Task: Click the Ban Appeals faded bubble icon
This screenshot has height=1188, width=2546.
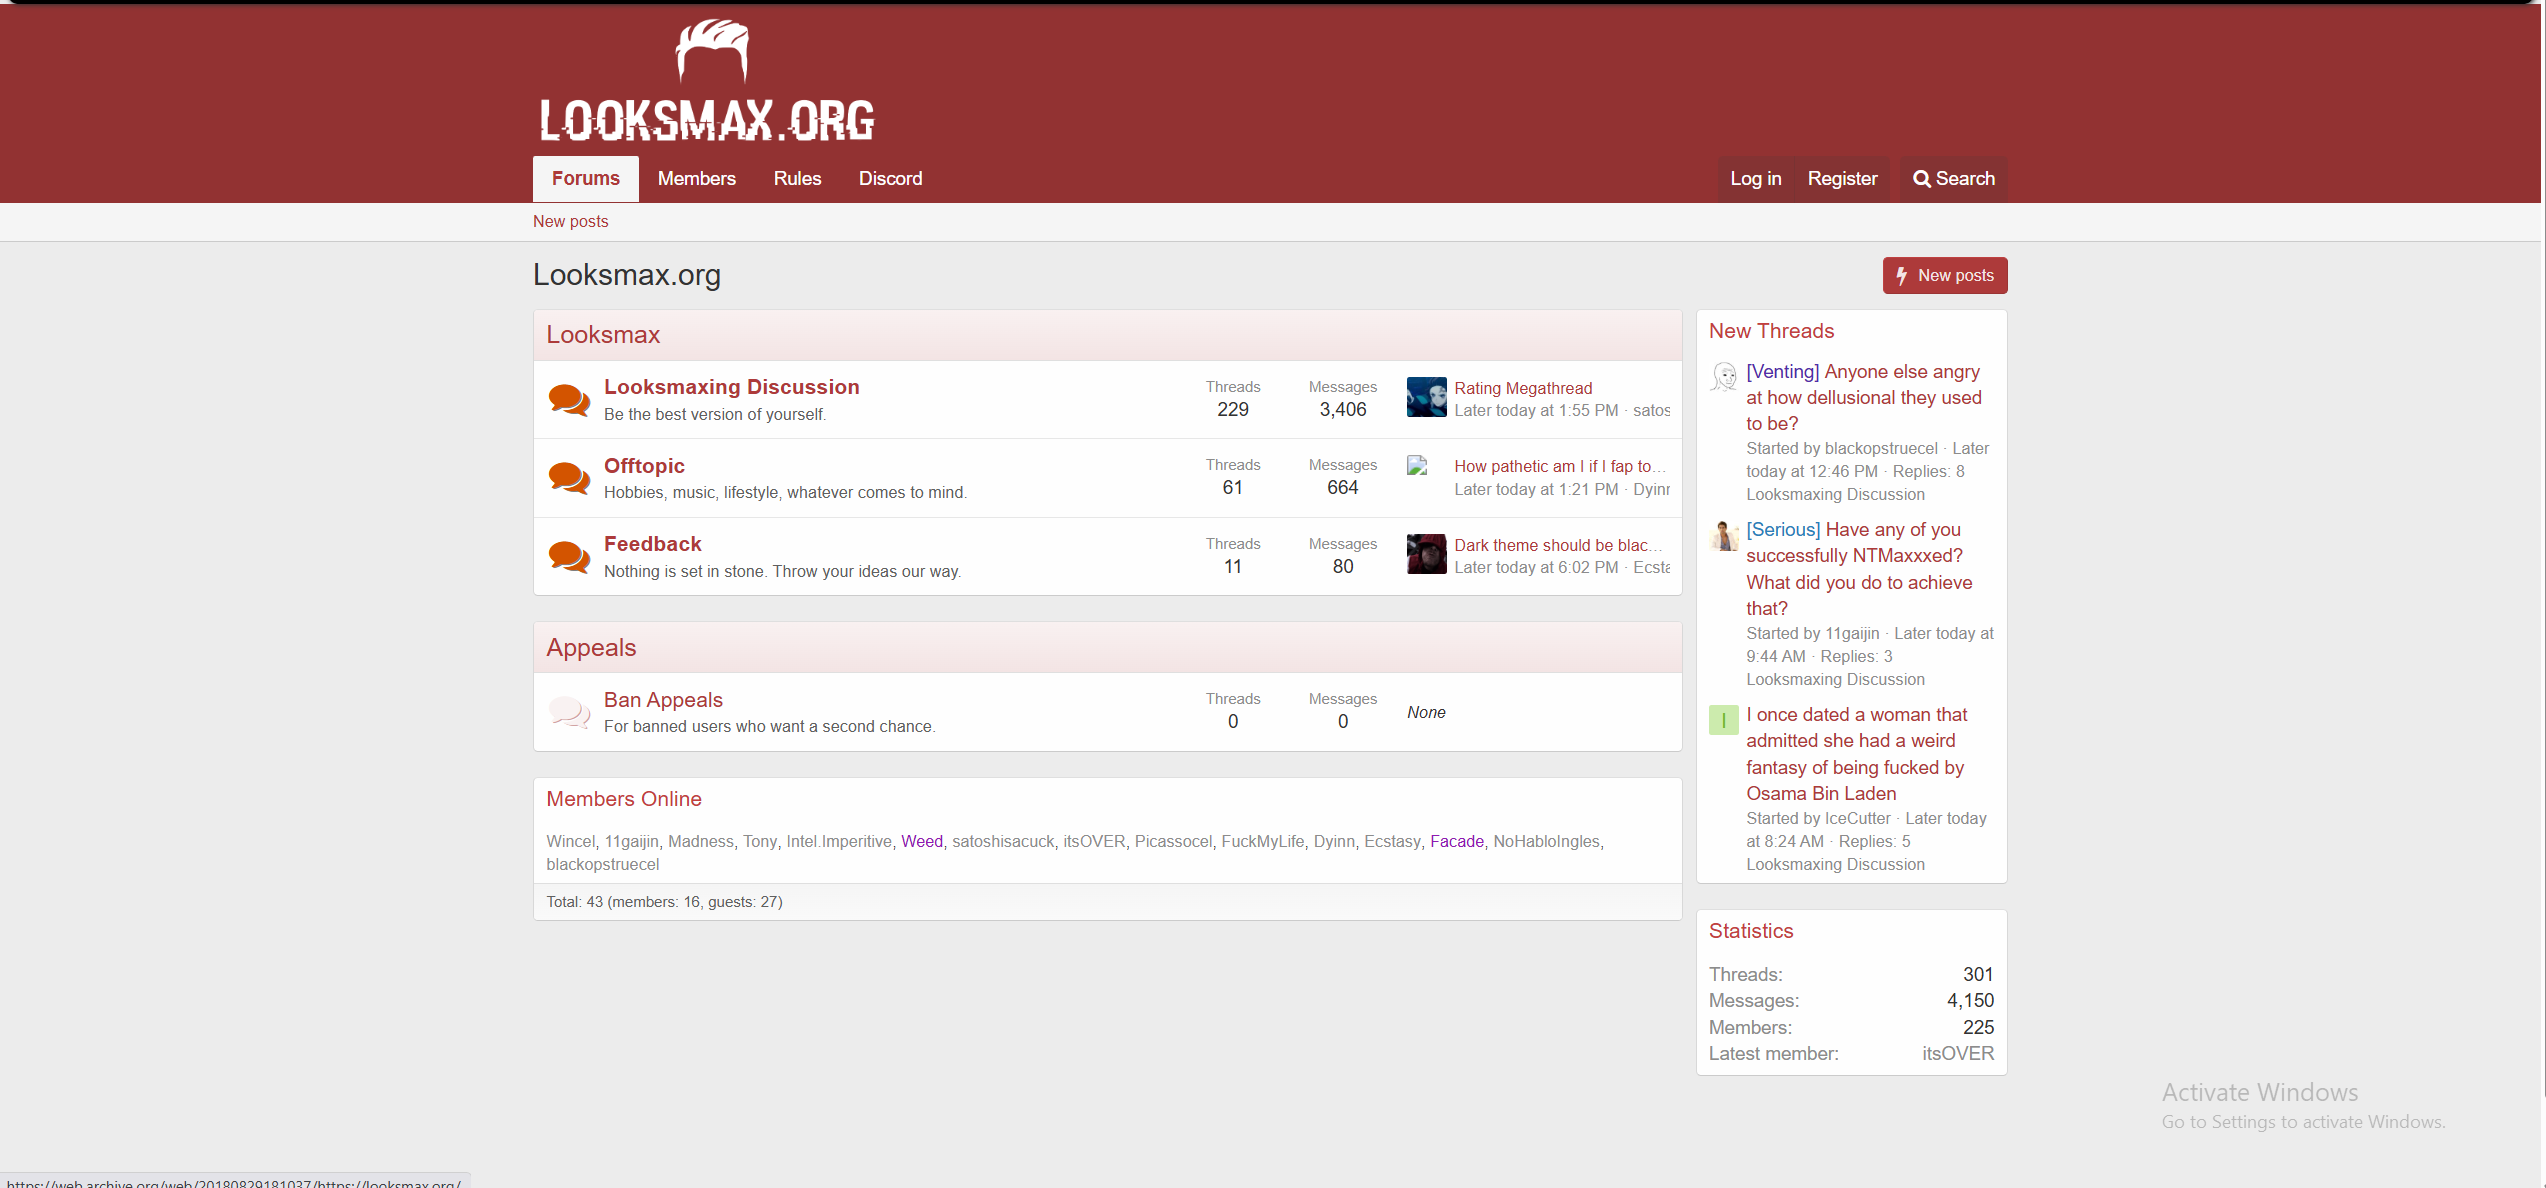Action: point(569,712)
